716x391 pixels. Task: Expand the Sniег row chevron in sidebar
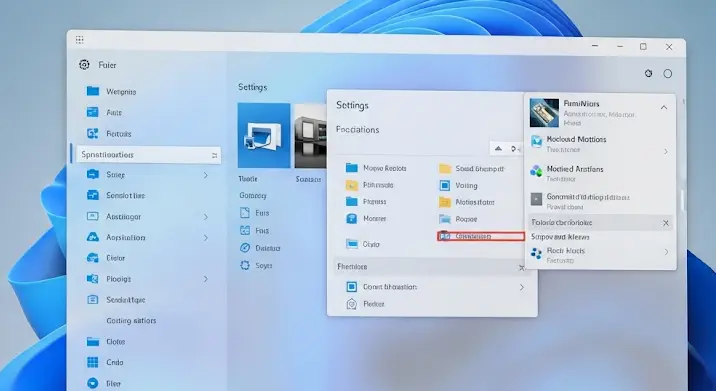click(x=205, y=175)
